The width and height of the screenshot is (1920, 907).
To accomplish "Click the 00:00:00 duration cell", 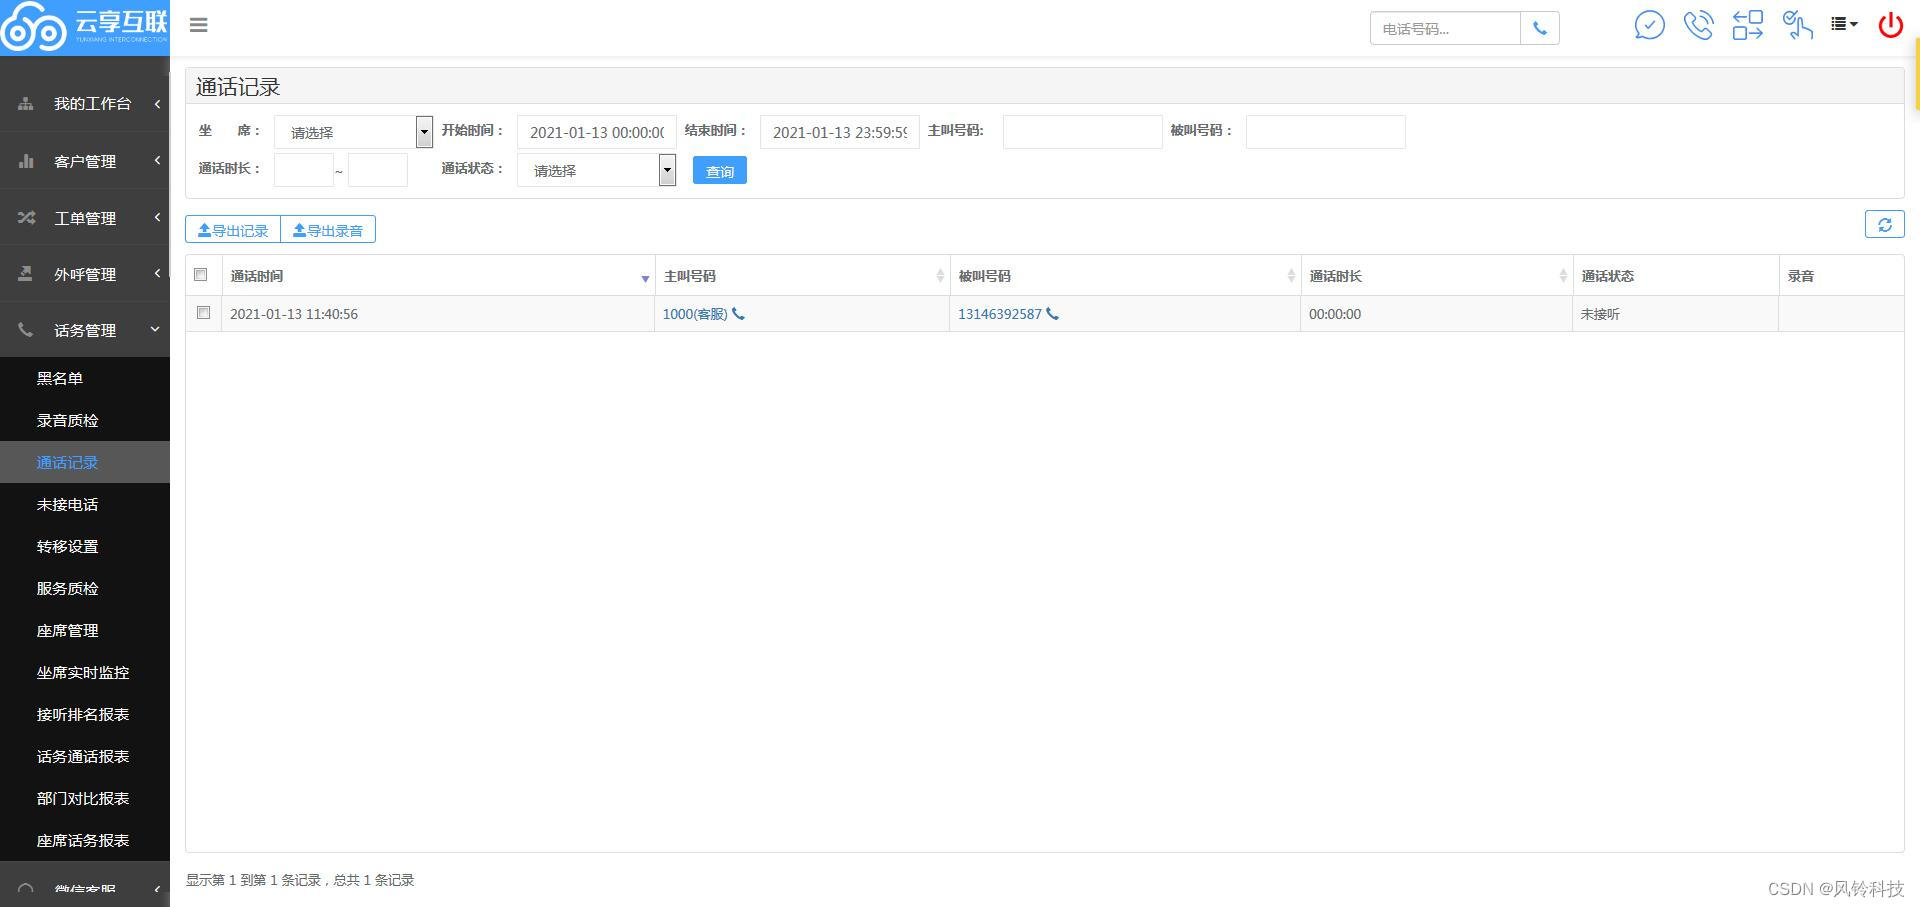I will click(1436, 314).
